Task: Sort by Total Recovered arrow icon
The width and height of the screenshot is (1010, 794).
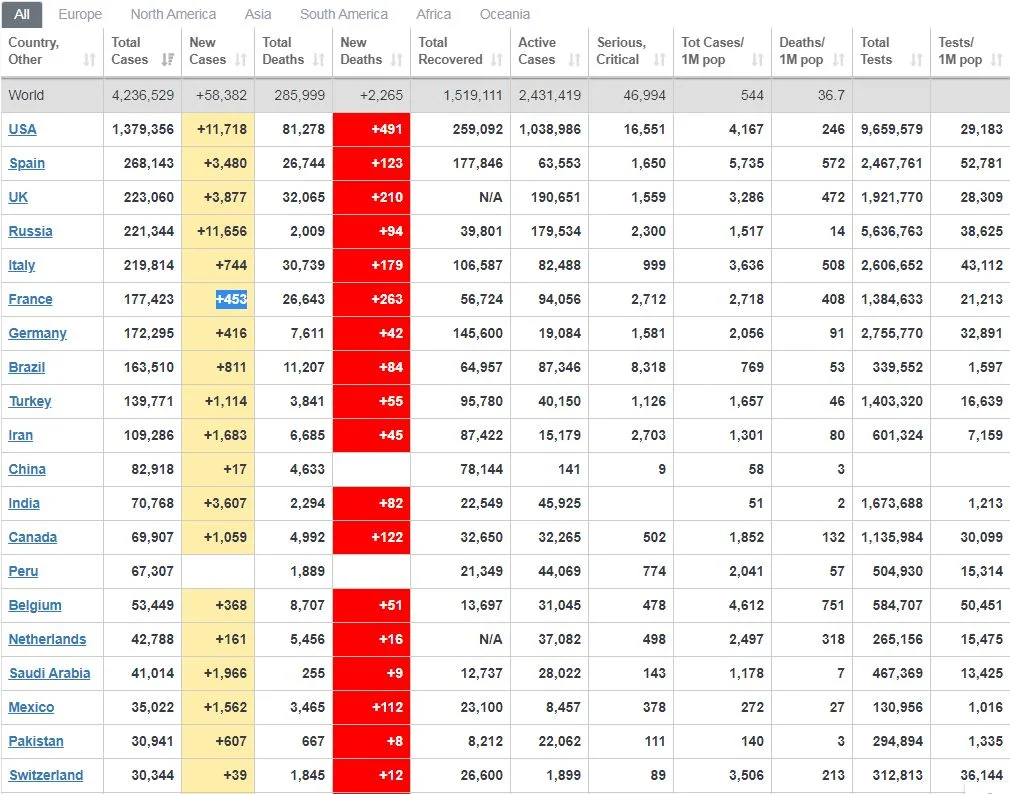Action: click(x=497, y=60)
